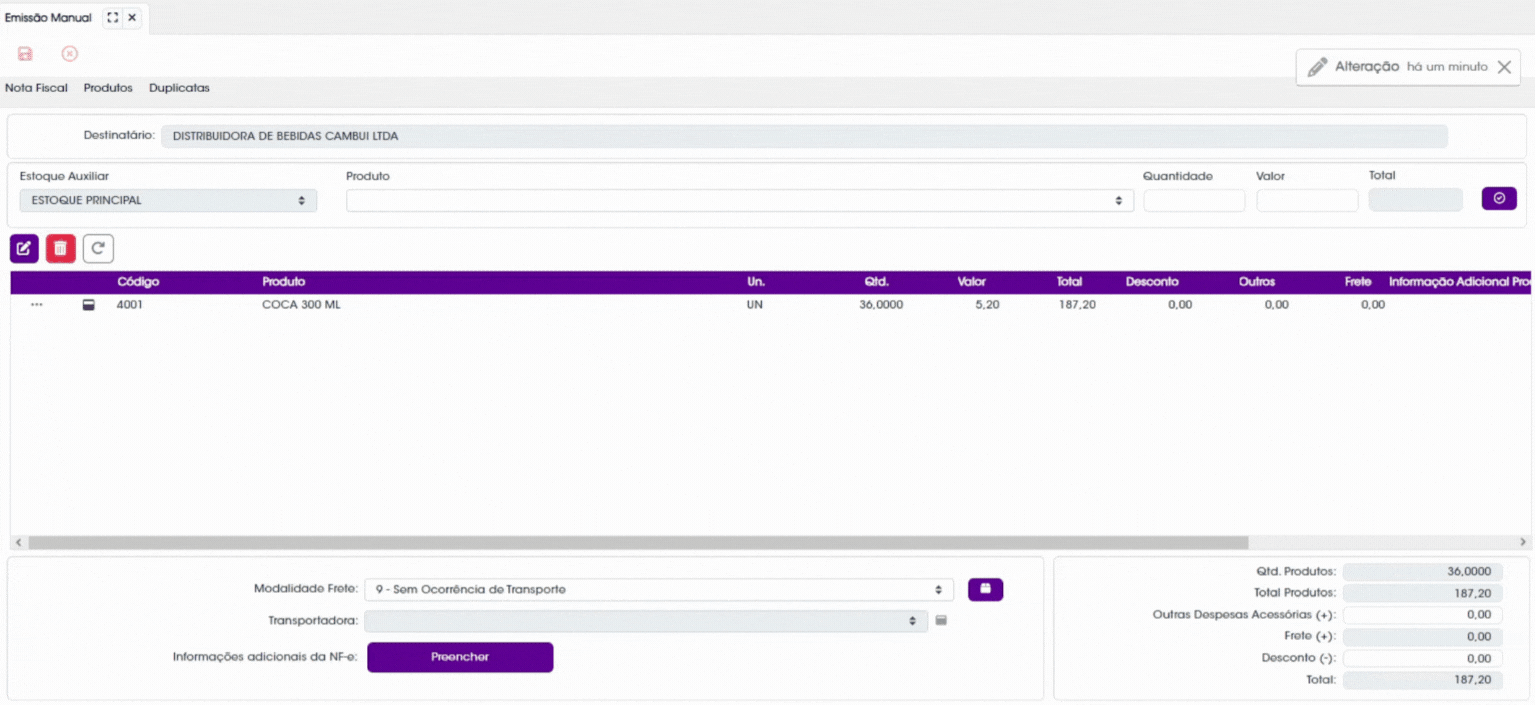Confirm product entry with purple check button
The height and width of the screenshot is (705, 1535).
1499,199
